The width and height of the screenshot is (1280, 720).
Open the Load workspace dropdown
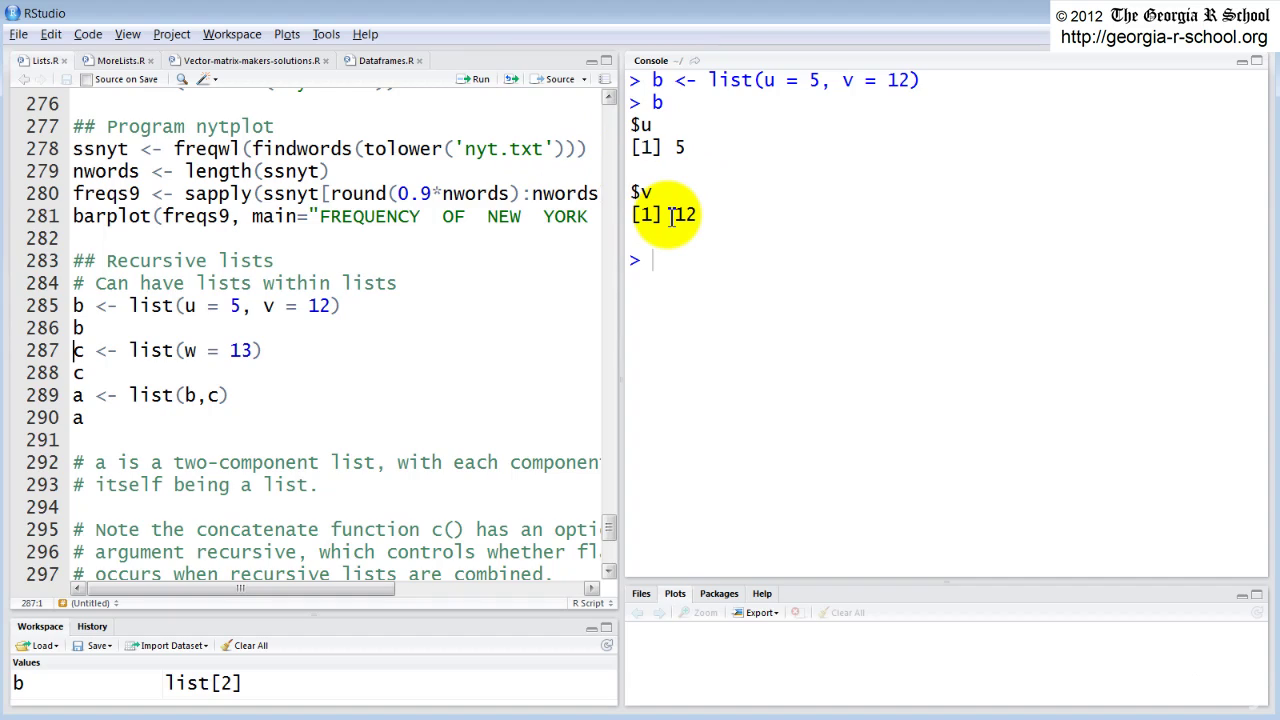click(x=37, y=646)
